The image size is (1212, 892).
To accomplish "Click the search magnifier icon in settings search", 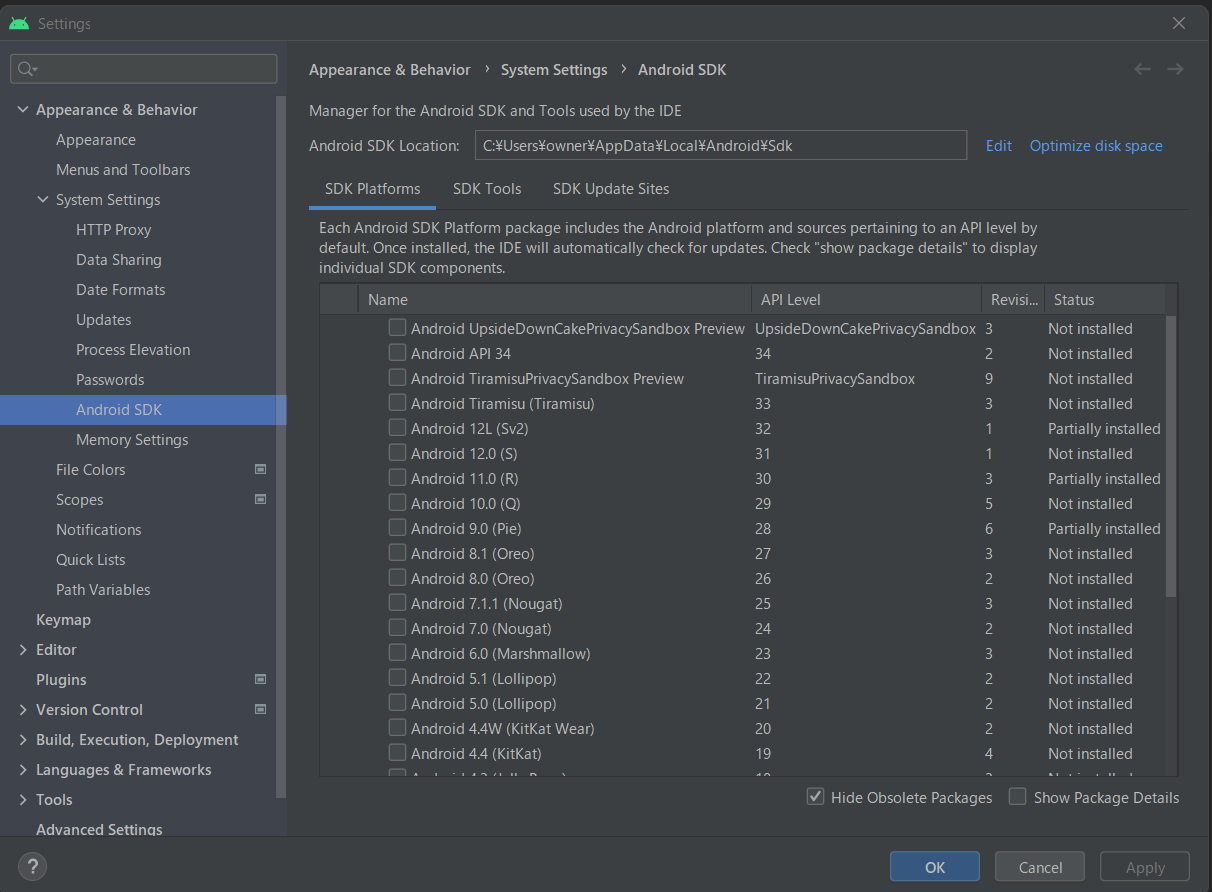I will pyautogui.click(x=27, y=69).
